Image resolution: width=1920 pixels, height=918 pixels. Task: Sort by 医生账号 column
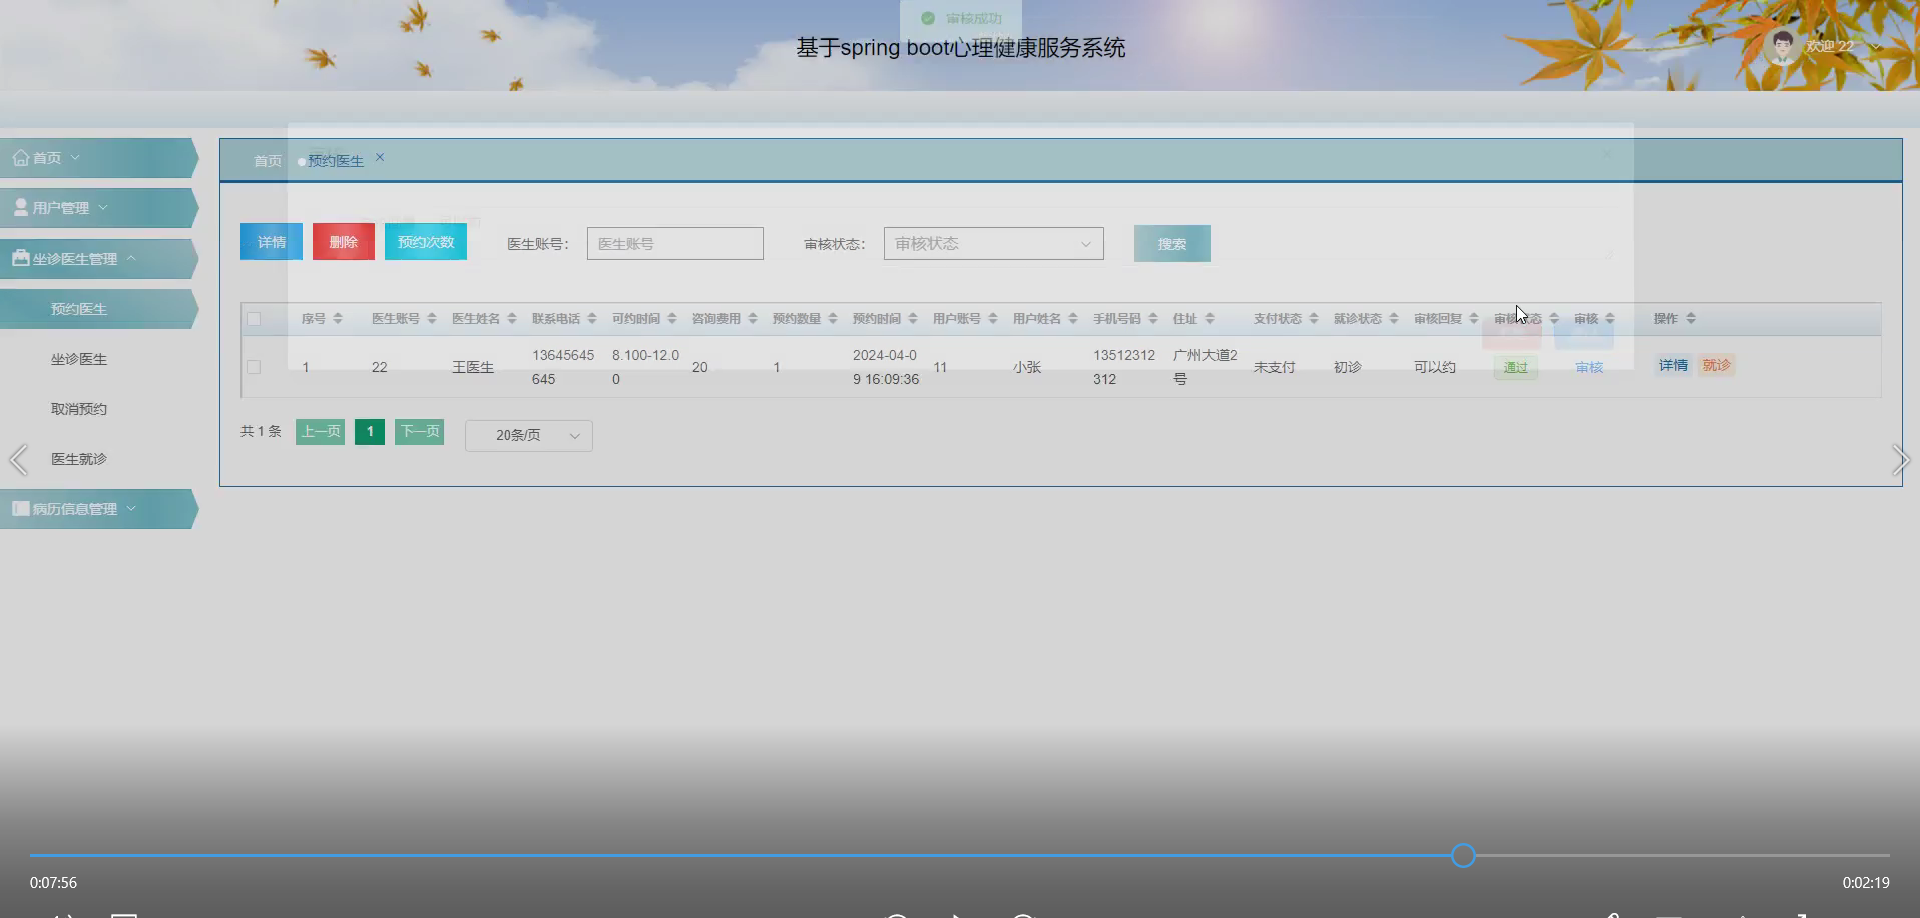tap(432, 318)
